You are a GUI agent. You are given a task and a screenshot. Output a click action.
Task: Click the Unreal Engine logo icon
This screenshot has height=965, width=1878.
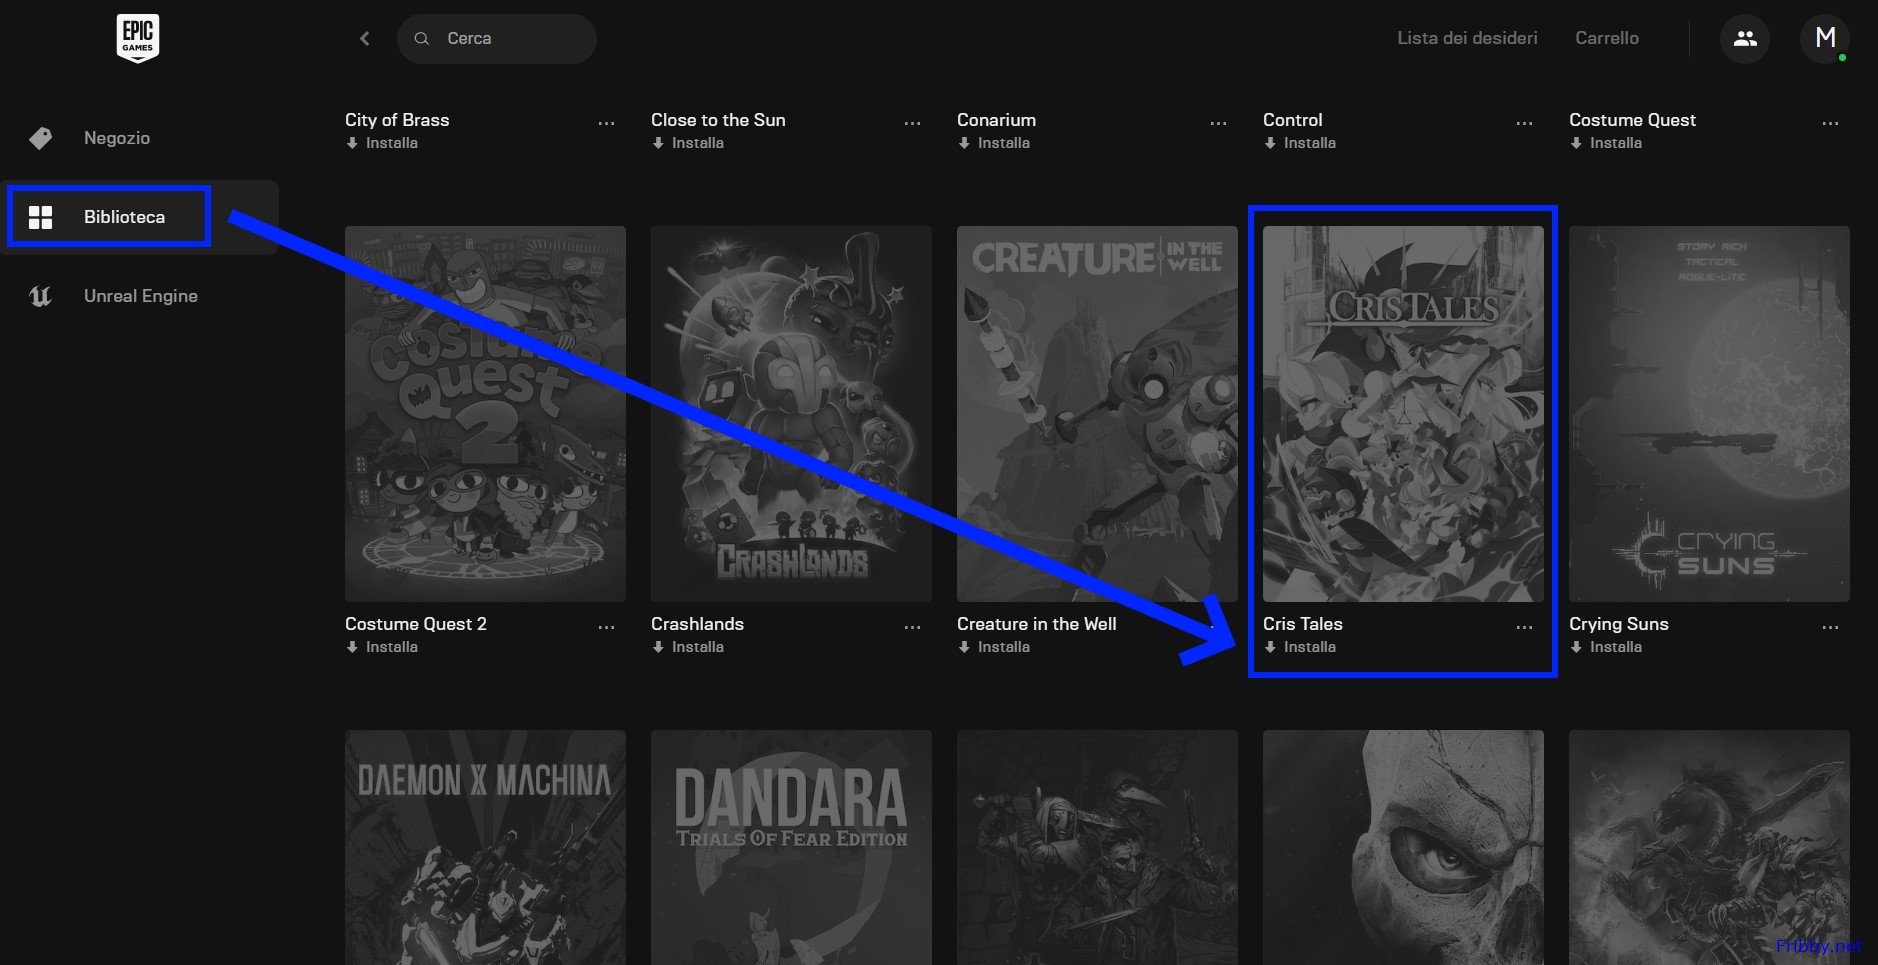tap(41, 296)
